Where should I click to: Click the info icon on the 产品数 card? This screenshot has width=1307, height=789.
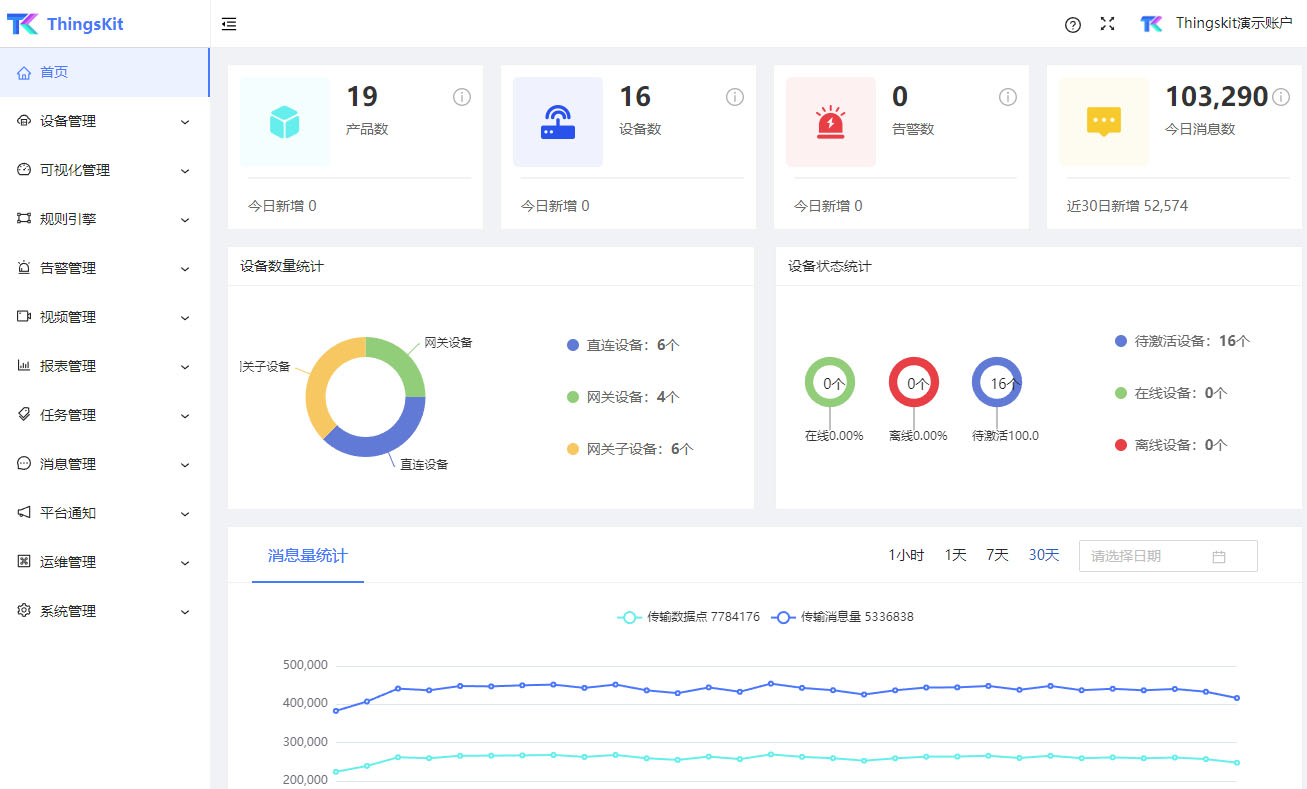coord(462,97)
